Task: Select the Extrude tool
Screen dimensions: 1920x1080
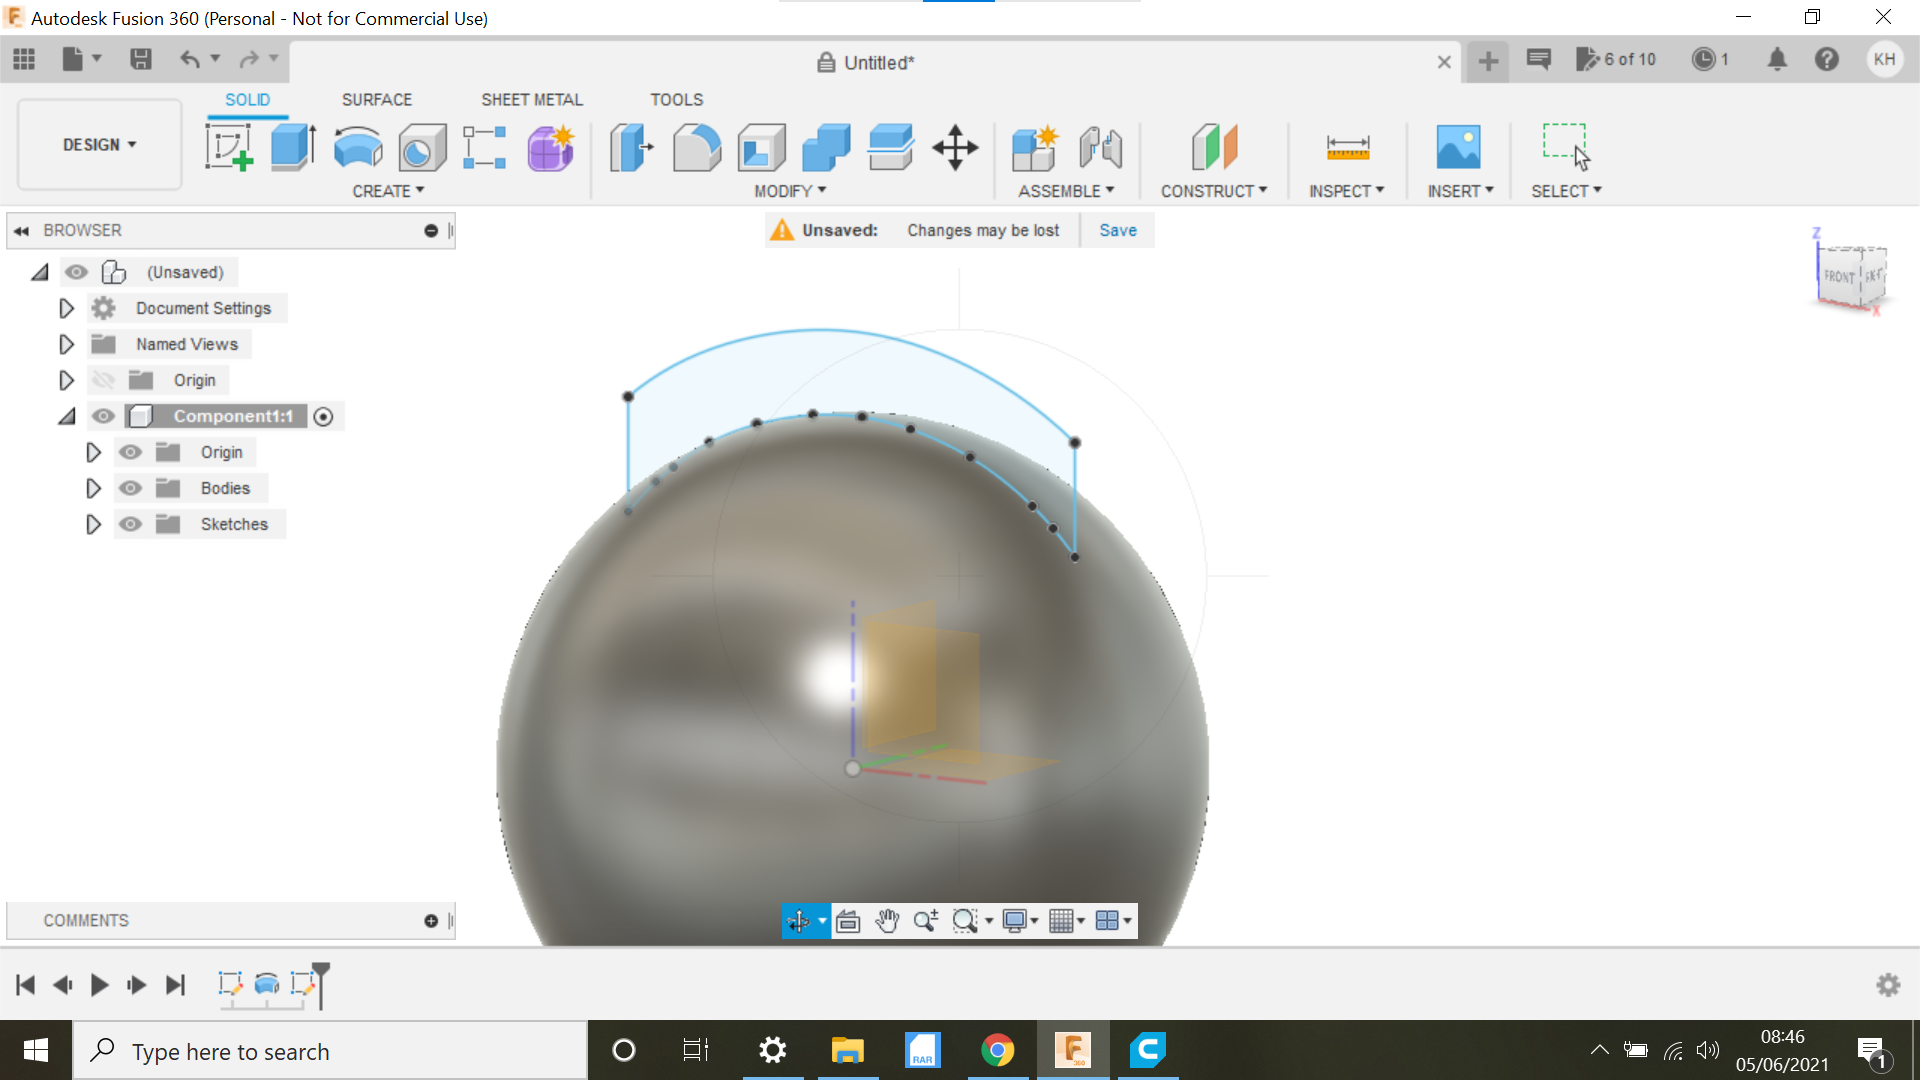Action: 293,147
